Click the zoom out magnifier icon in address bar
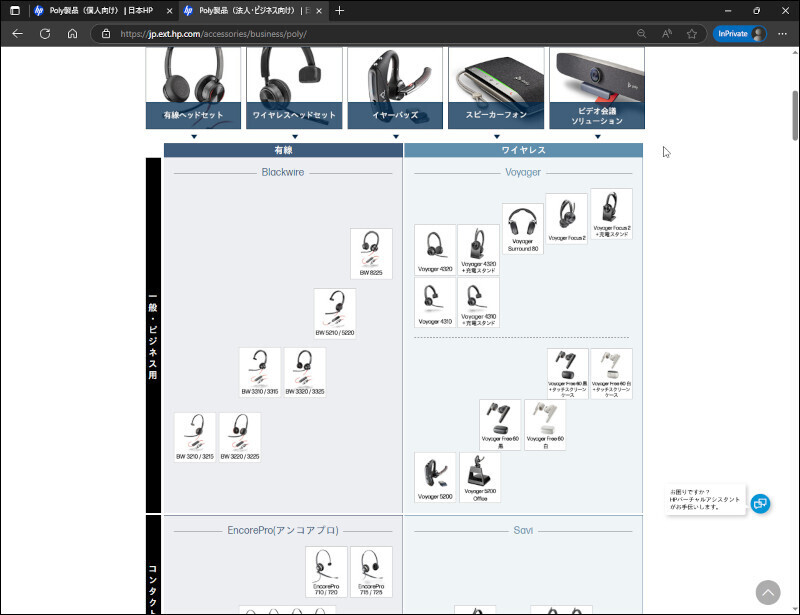Screen dimensions: 800x615 tap(641, 34)
